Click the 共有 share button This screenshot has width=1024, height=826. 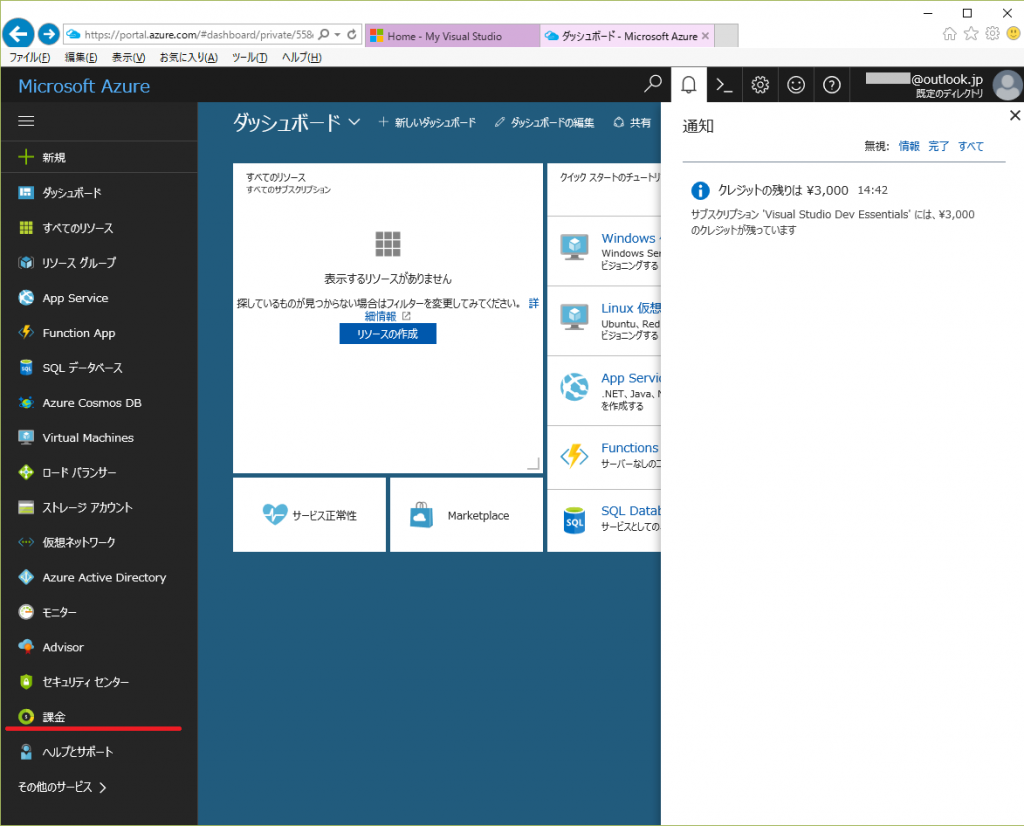point(632,122)
